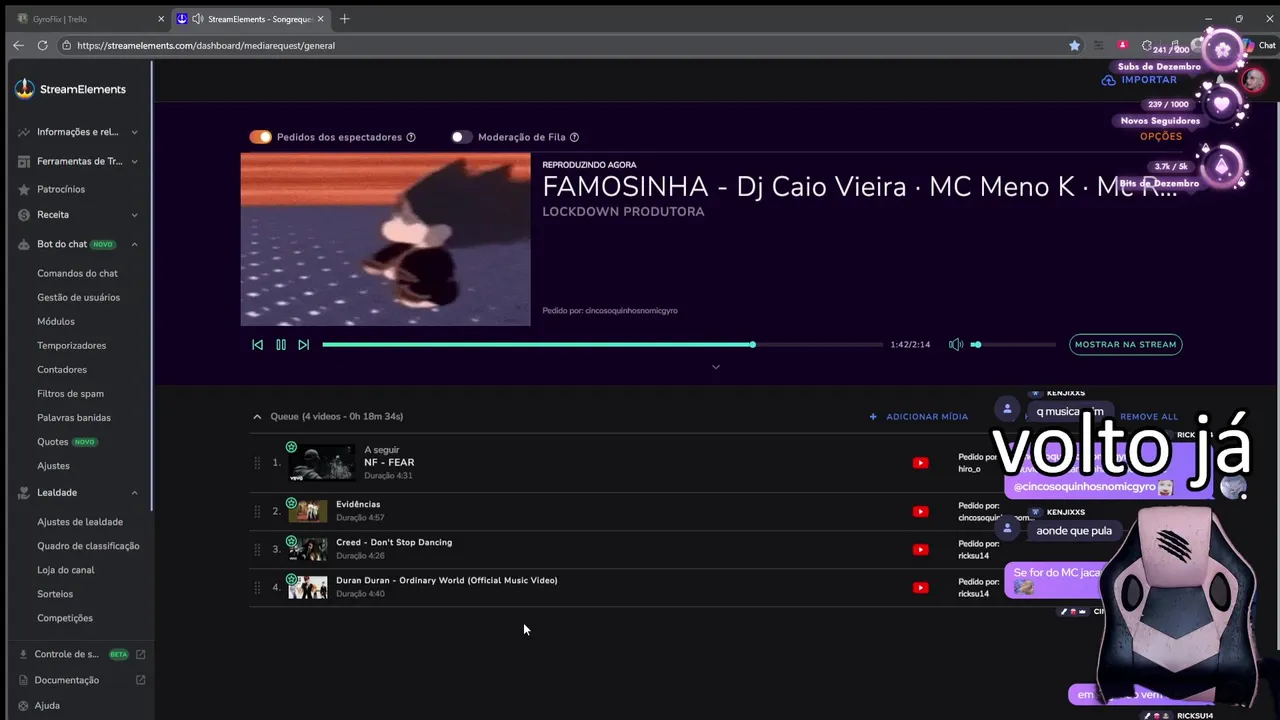The image size is (1280, 720).
Task: Open YouTube icon for Evidências
Action: point(920,512)
